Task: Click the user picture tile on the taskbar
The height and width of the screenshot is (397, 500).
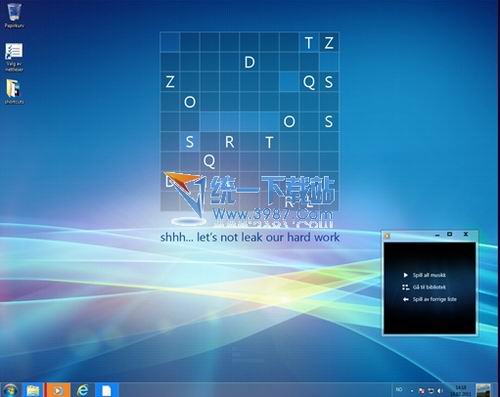Action: (483, 390)
